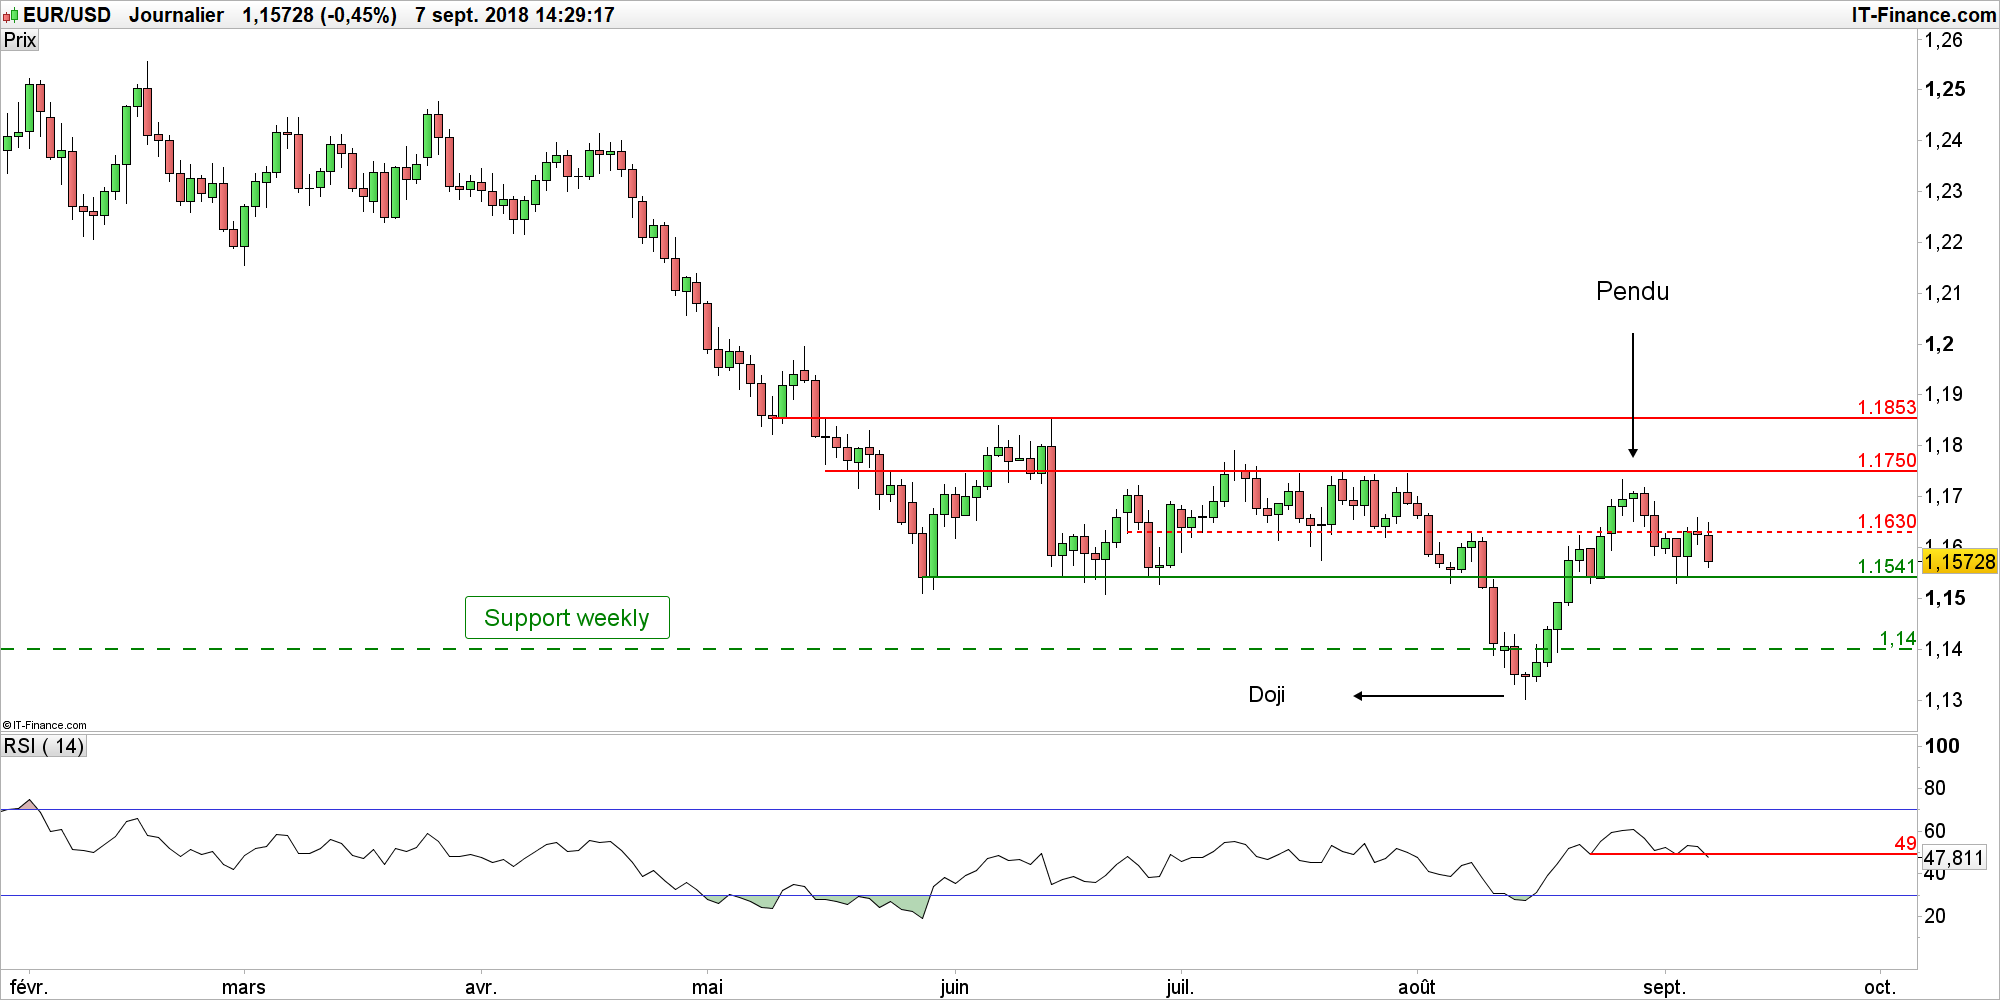
Task: Click the août date axis label
Action: coord(1416,987)
